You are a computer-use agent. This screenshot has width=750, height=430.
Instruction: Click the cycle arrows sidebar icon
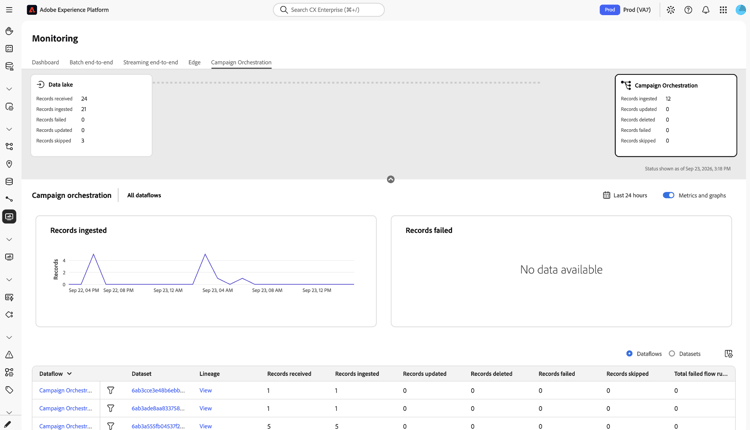pos(9,315)
